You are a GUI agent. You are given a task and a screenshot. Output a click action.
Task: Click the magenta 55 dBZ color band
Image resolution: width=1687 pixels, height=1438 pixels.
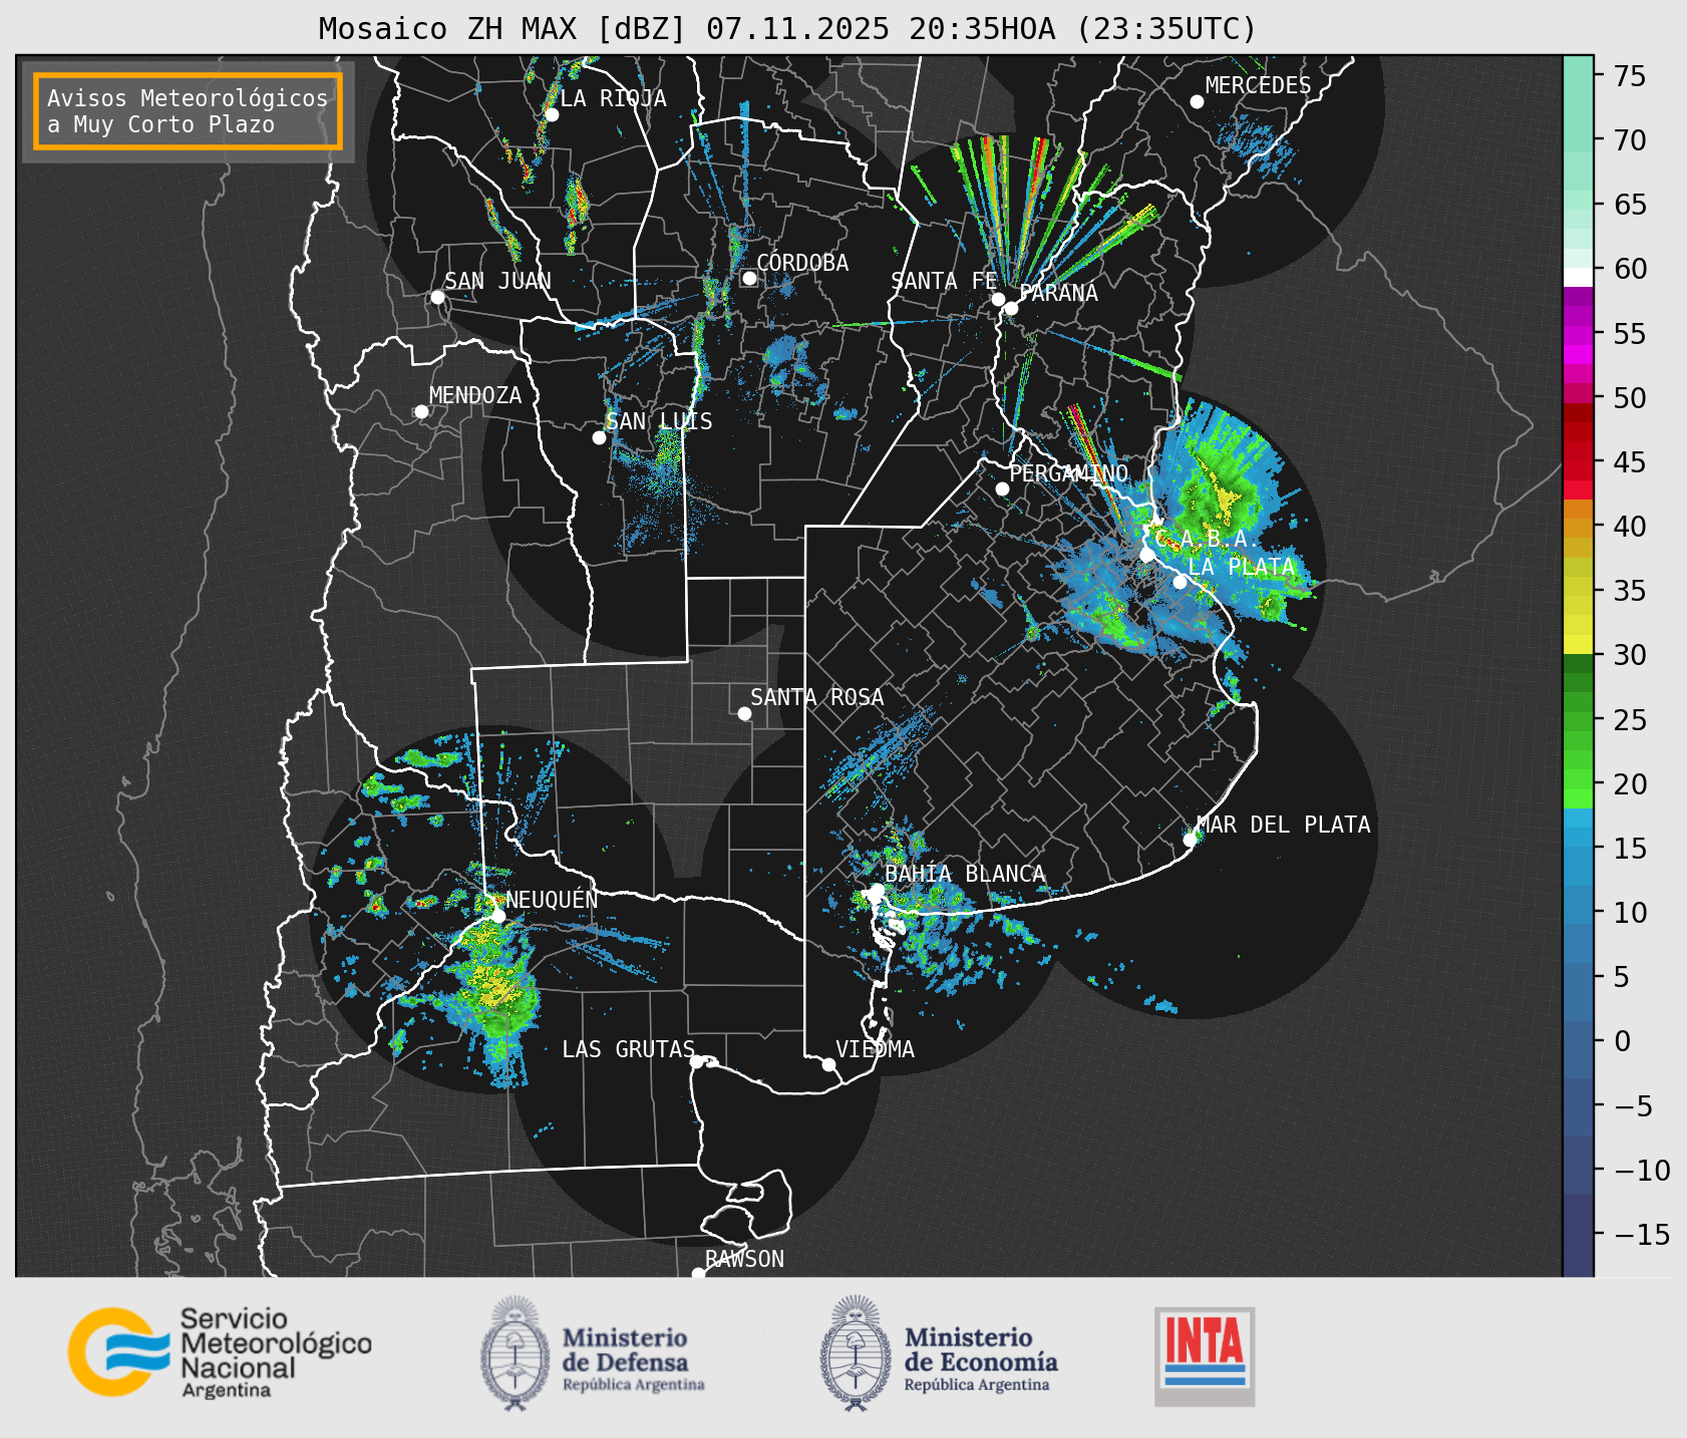click(1577, 335)
